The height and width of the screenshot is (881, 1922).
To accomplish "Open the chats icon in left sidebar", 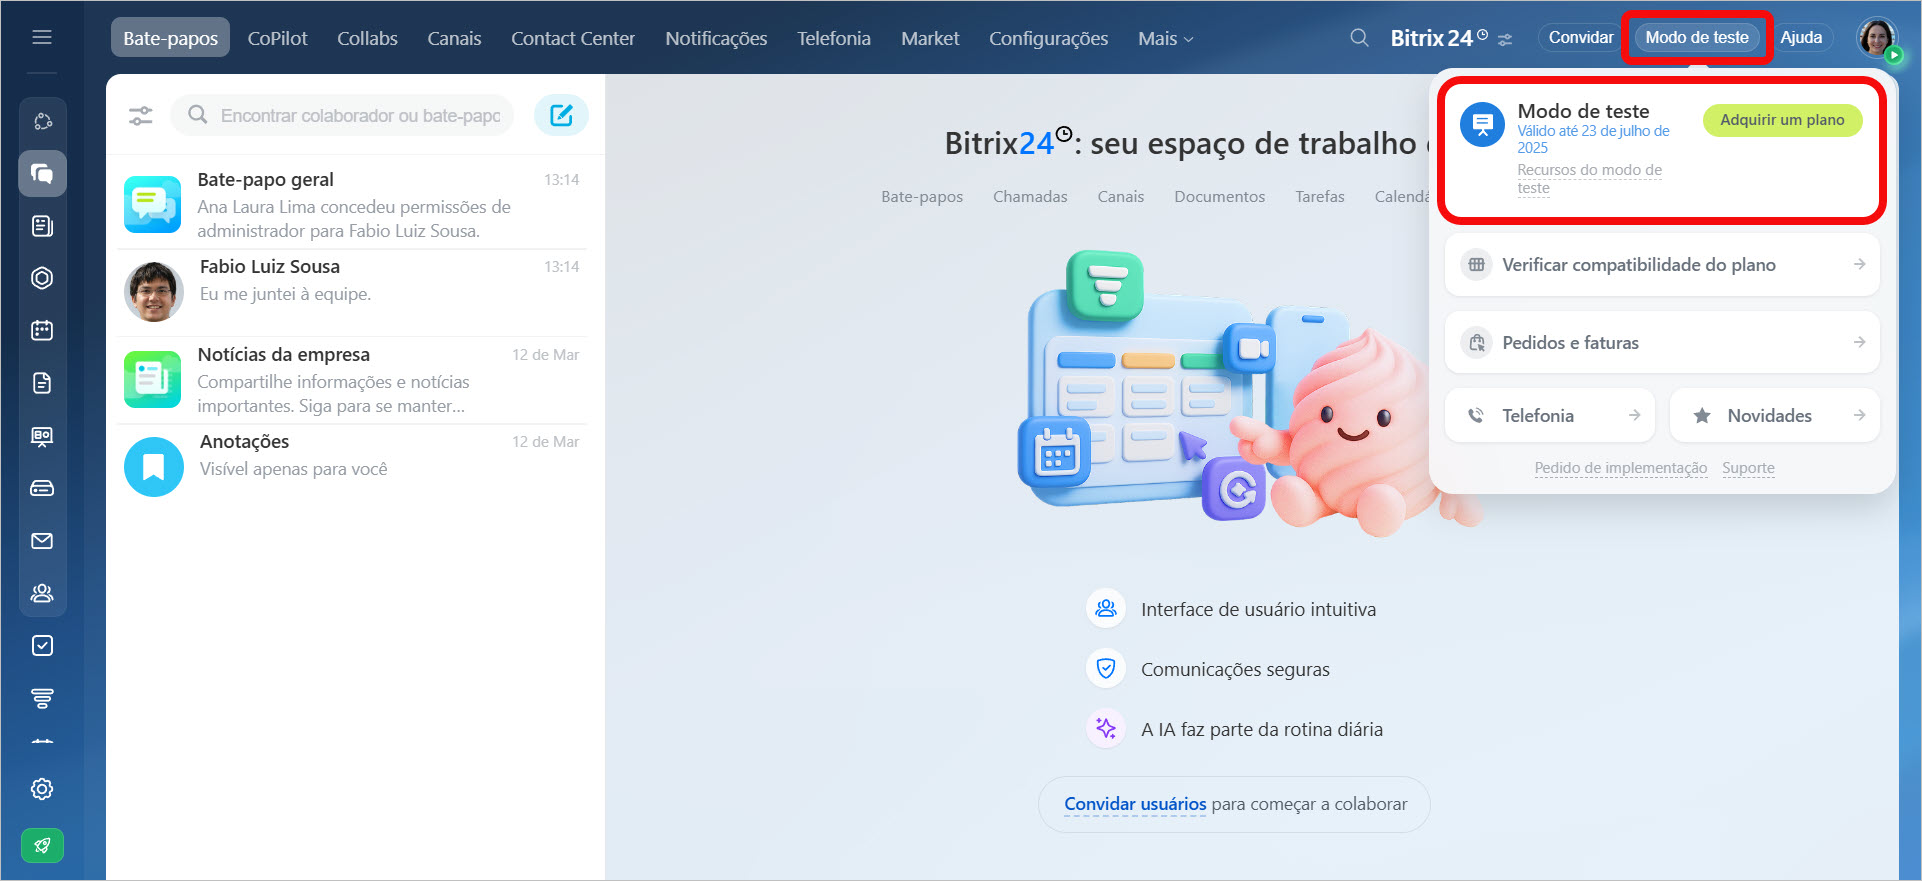I will (42, 174).
